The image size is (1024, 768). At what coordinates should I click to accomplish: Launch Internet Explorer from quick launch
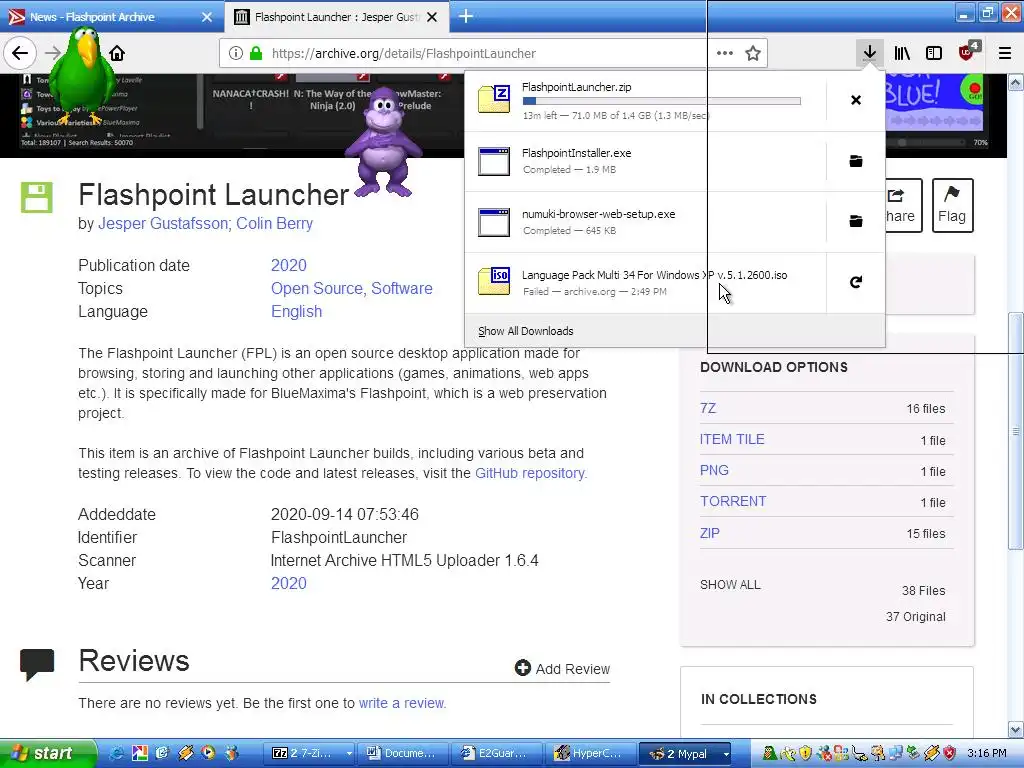coord(117,753)
